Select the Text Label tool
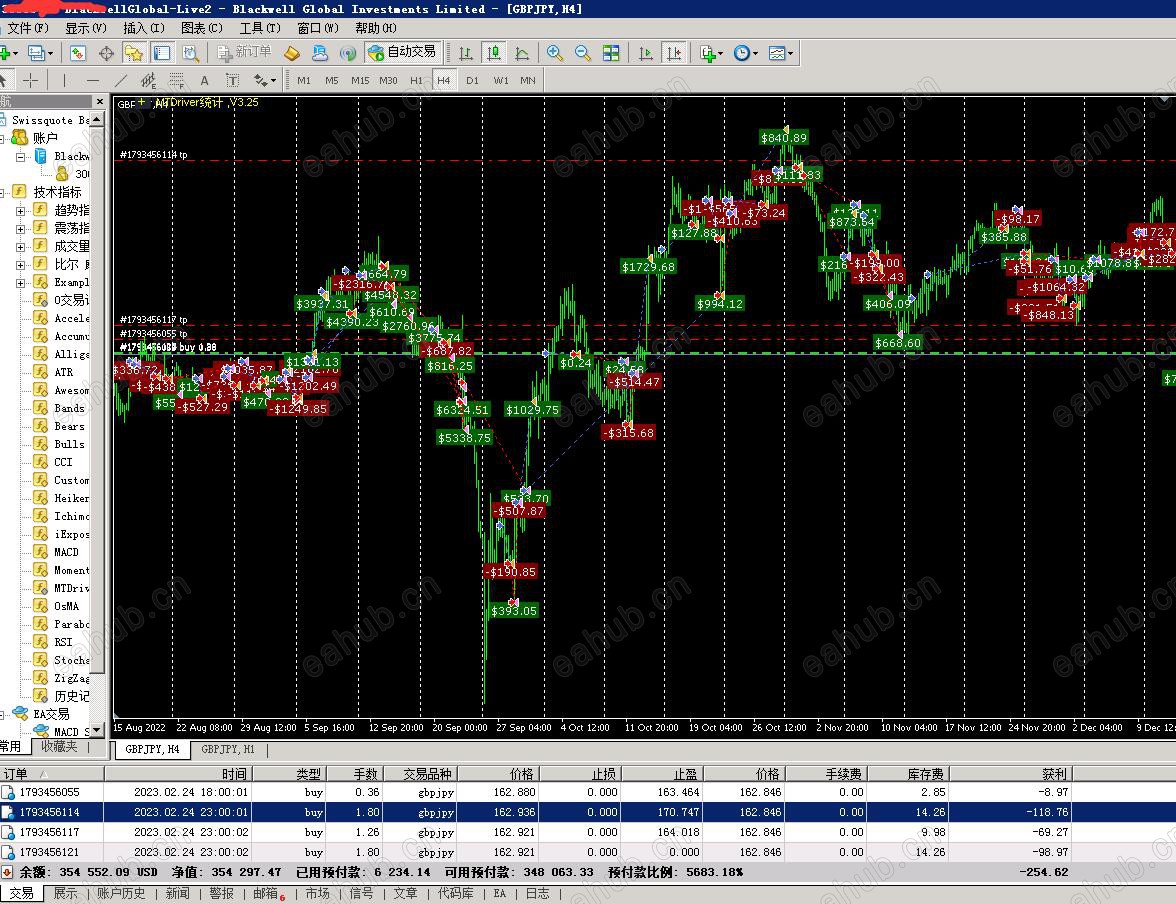 point(232,80)
